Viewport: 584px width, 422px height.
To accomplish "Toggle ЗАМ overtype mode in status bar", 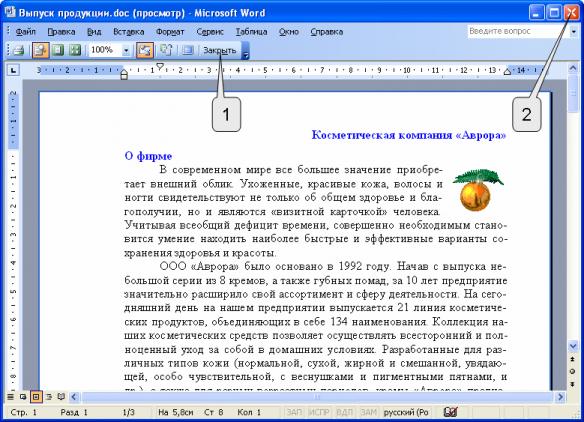I will [369, 412].
